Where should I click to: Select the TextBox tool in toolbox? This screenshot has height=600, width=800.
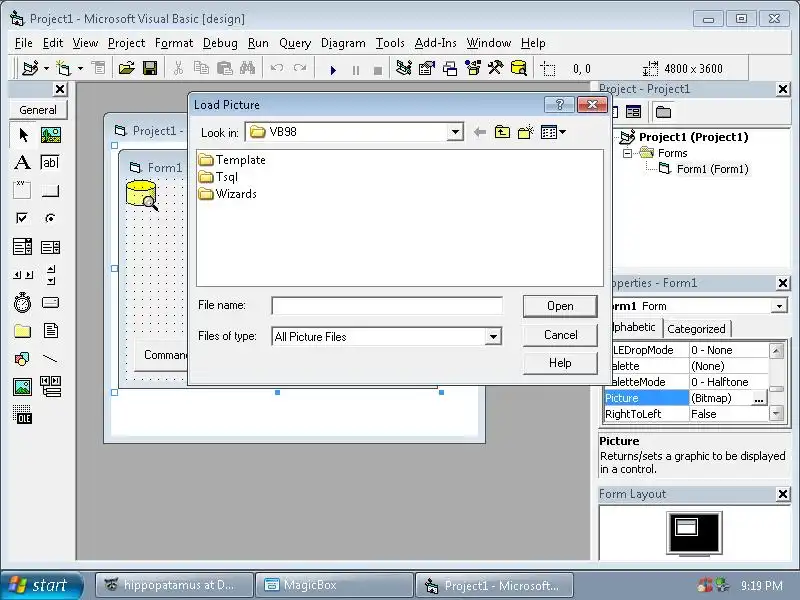(x=50, y=163)
